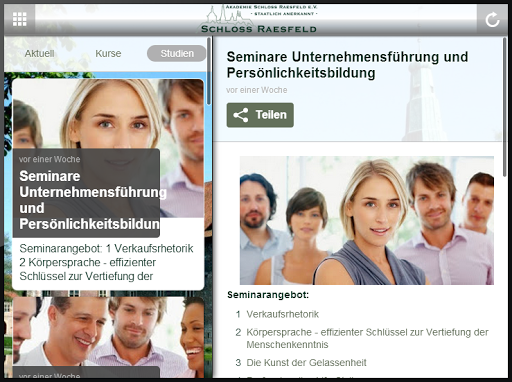Click the 'vor einer Woche' label on the second card

click(x=49, y=376)
